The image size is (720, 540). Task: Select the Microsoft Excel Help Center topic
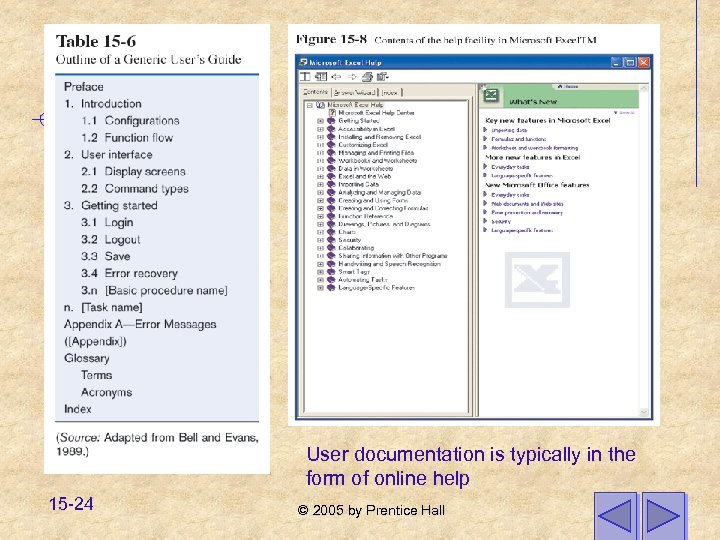[x=376, y=113]
